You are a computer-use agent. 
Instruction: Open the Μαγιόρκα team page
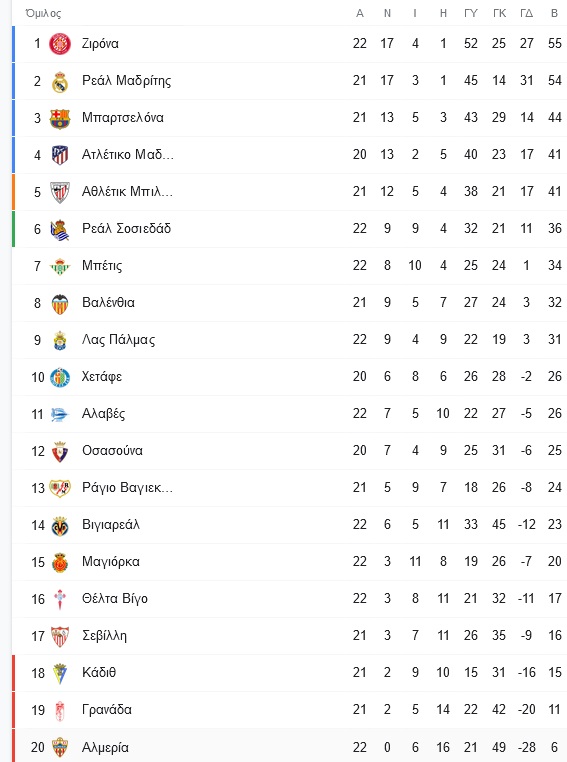point(111,562)
